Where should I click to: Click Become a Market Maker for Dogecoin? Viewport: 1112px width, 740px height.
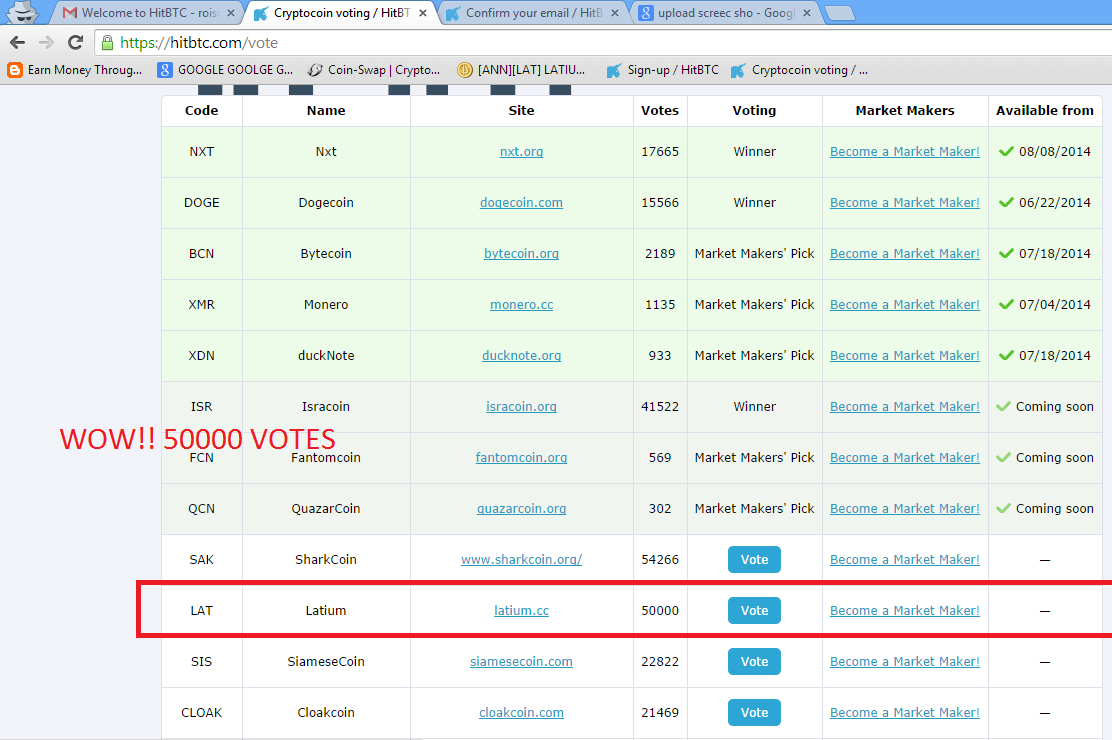click(905, 202)
